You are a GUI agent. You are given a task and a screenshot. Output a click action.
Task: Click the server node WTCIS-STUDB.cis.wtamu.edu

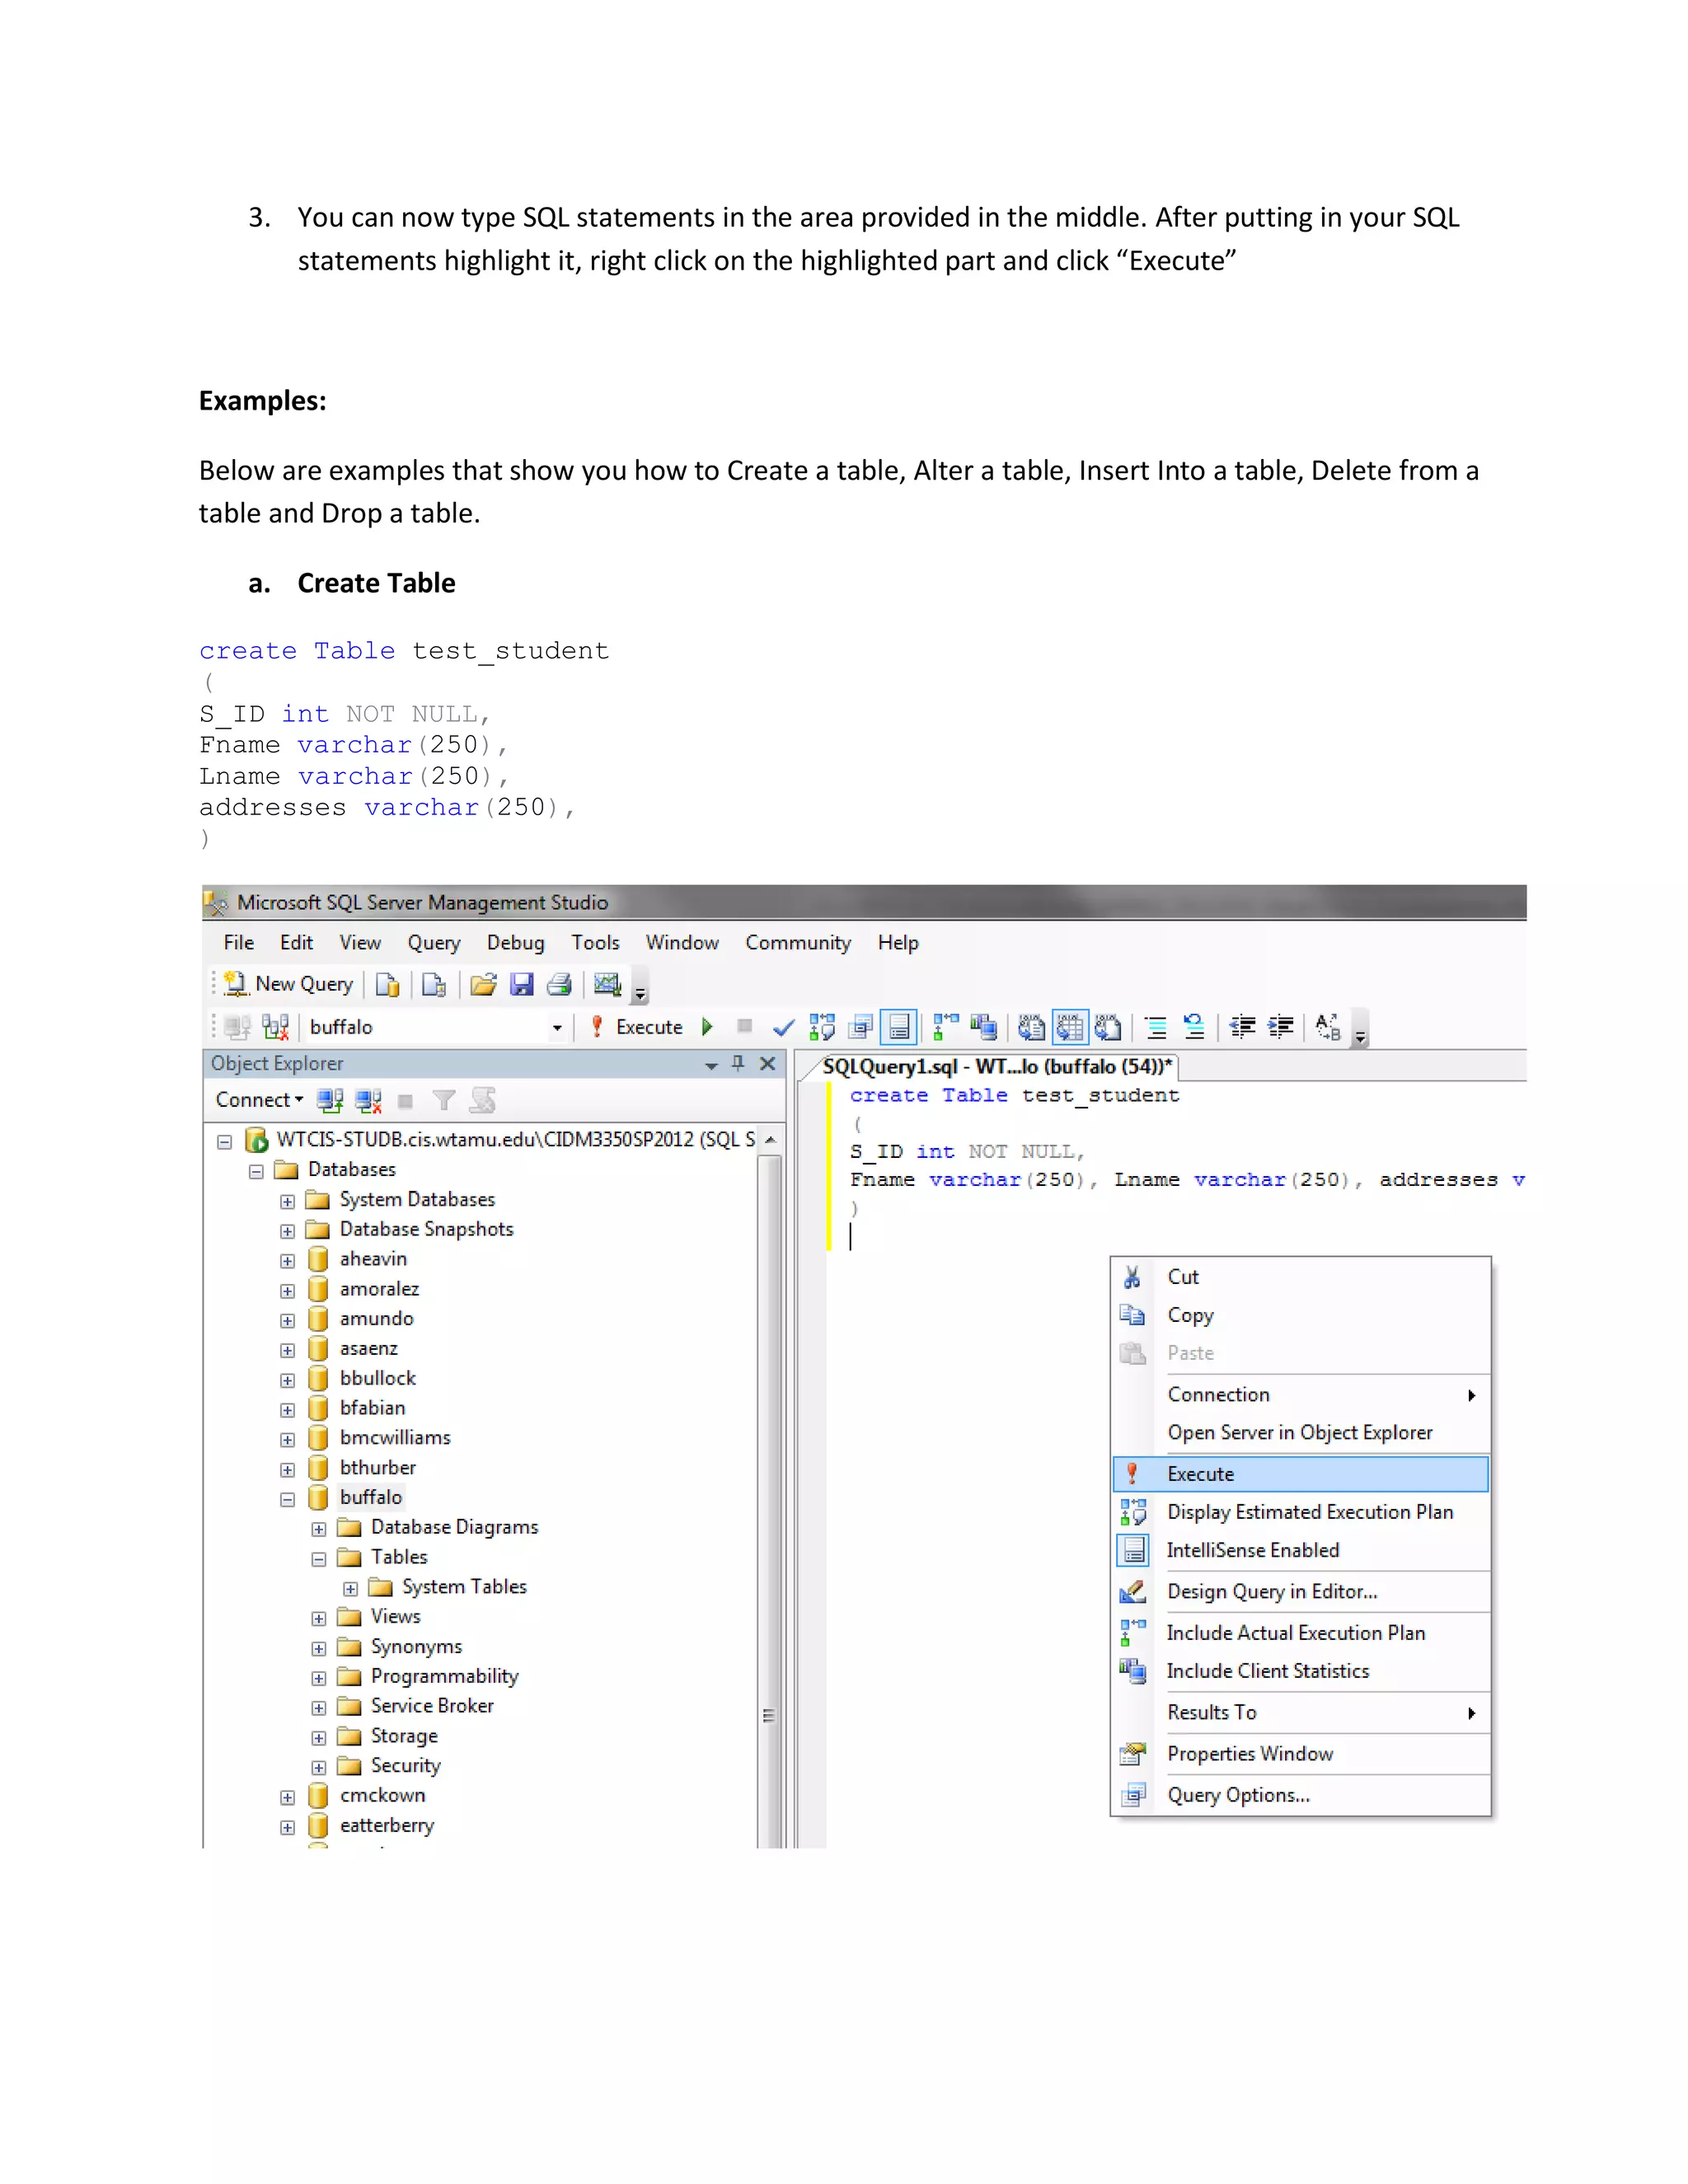[x=515, y=1140]
